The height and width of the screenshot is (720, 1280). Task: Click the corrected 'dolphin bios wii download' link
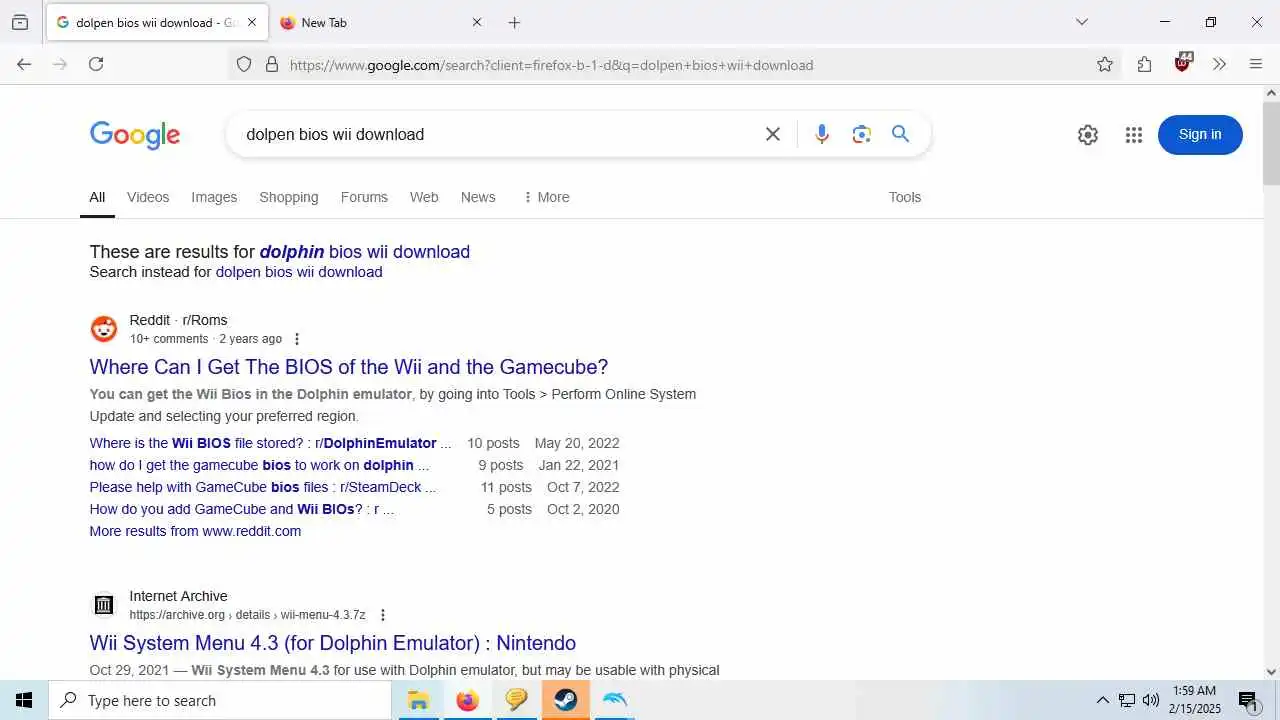click(x=365, y=252)
